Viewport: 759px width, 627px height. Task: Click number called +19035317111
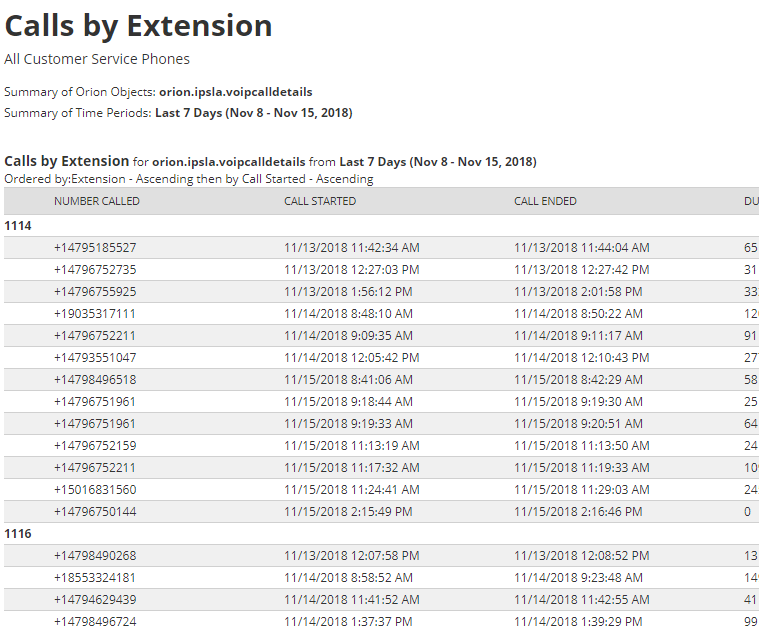pos(94,314)
